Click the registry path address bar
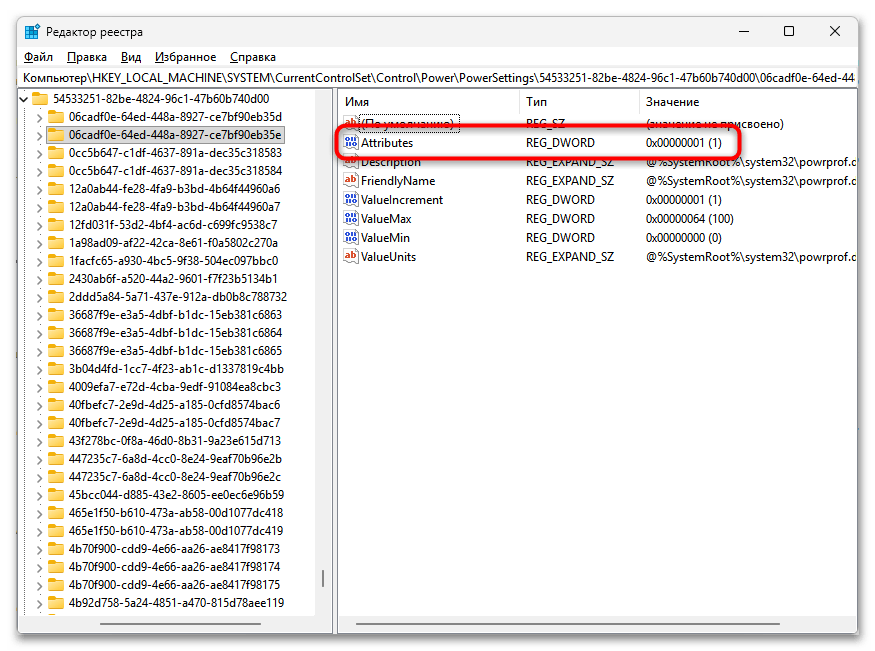Image resolution: width=875 pixels, height=651 pixels. pyautogui.click(x=438, y=78)
